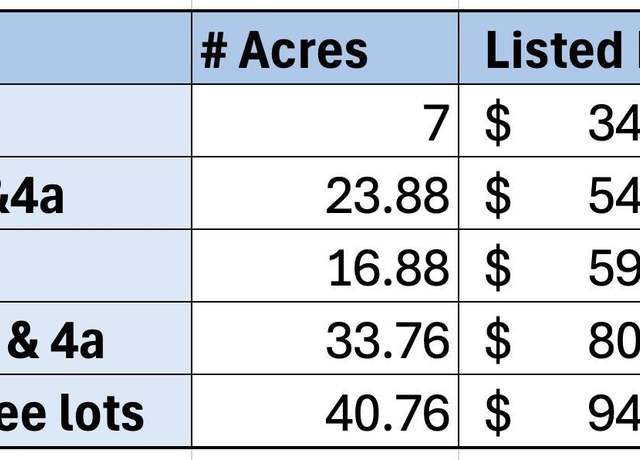Image resolution: width=640 pixels, height=460 pixels.
Task: Select the acres cell containing 7
Action: [325, 120]
